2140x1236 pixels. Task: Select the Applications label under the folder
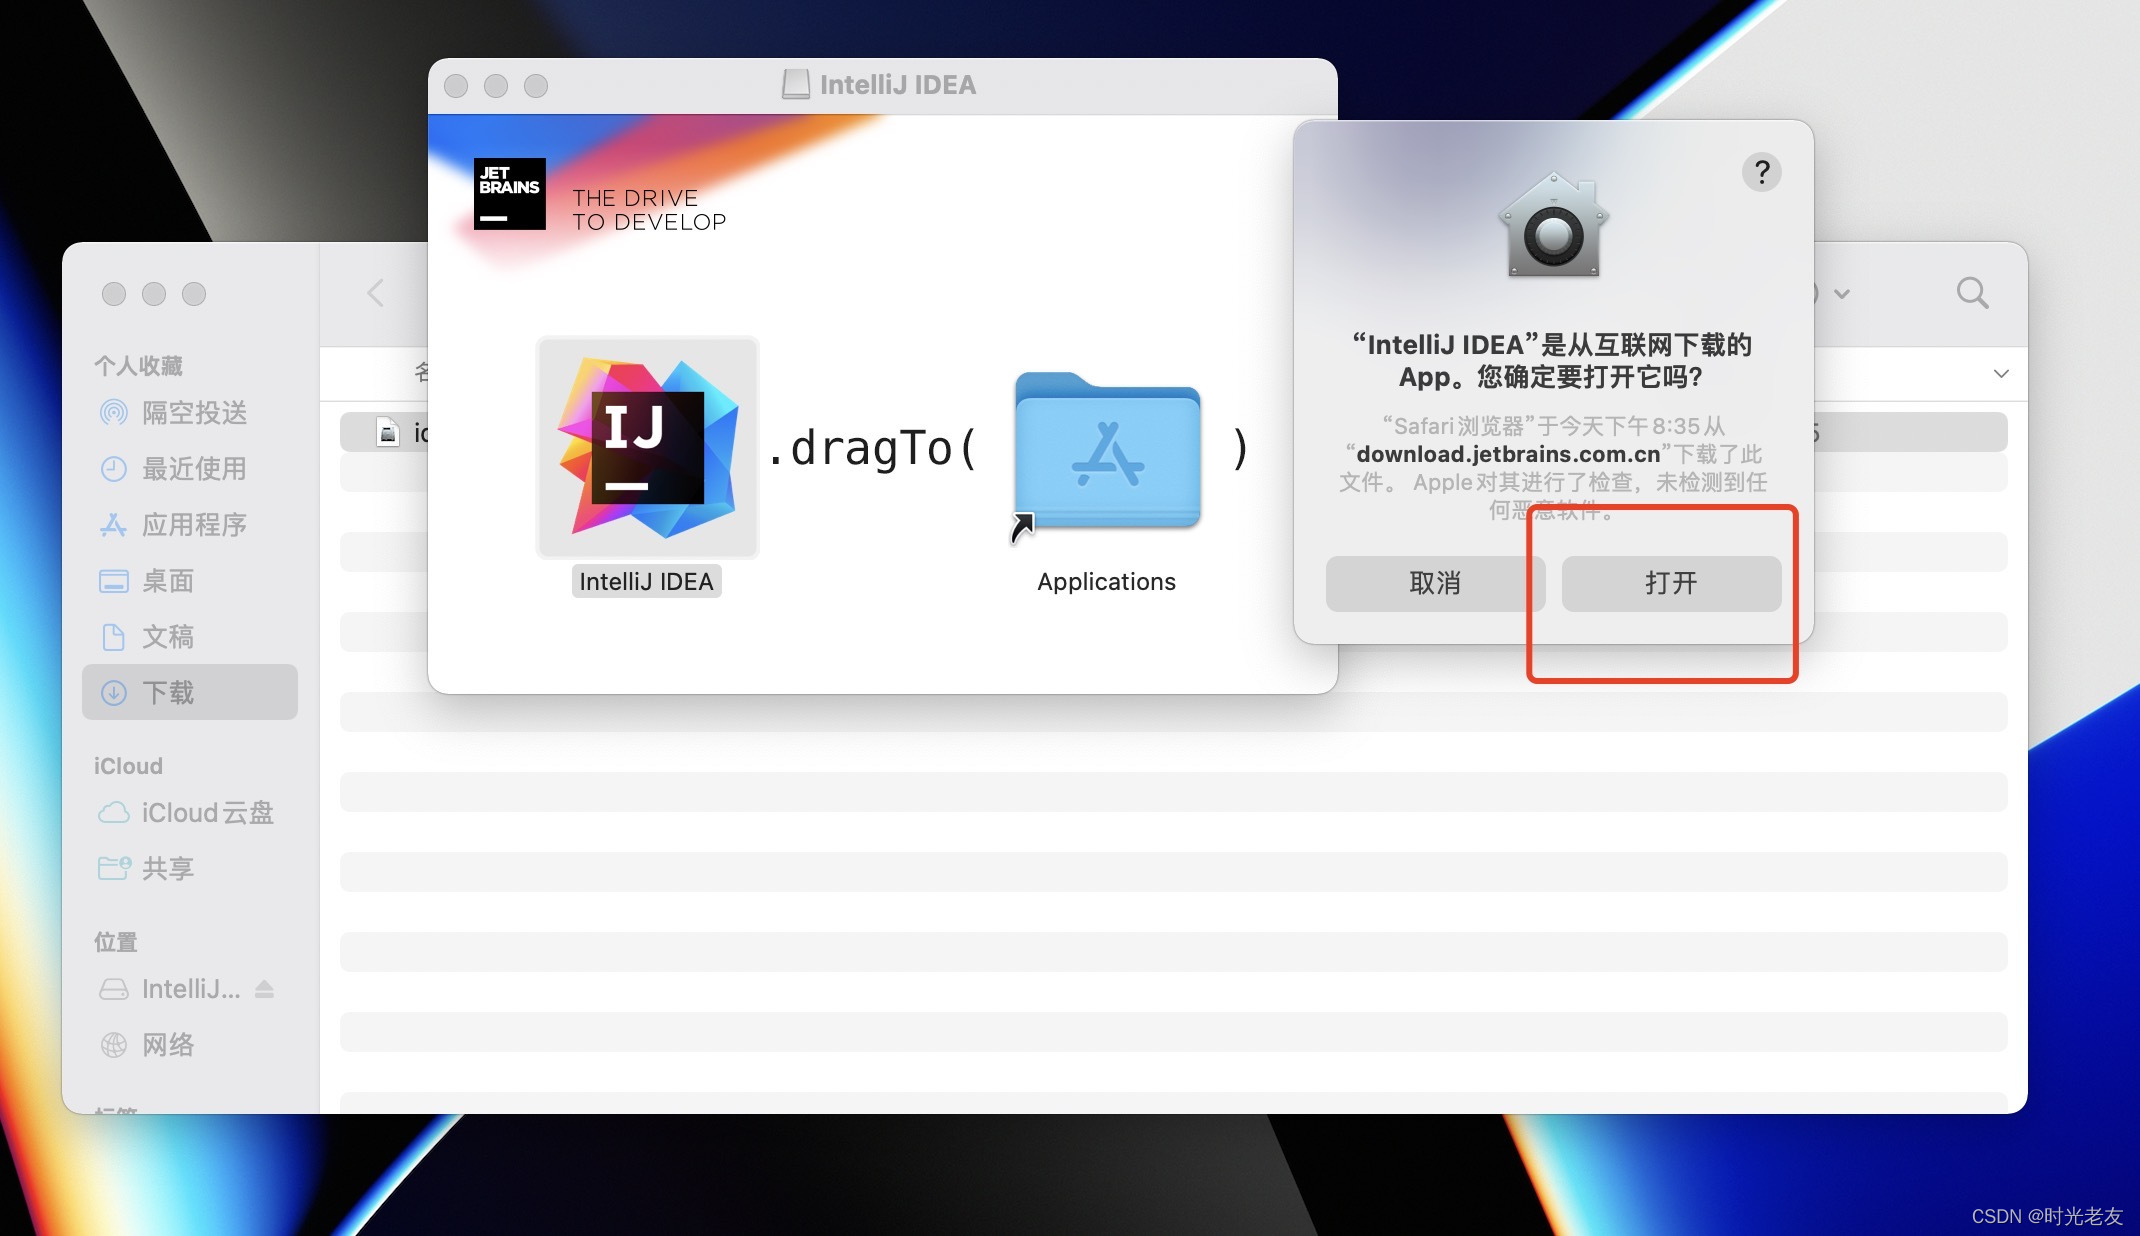(1107, 582)
